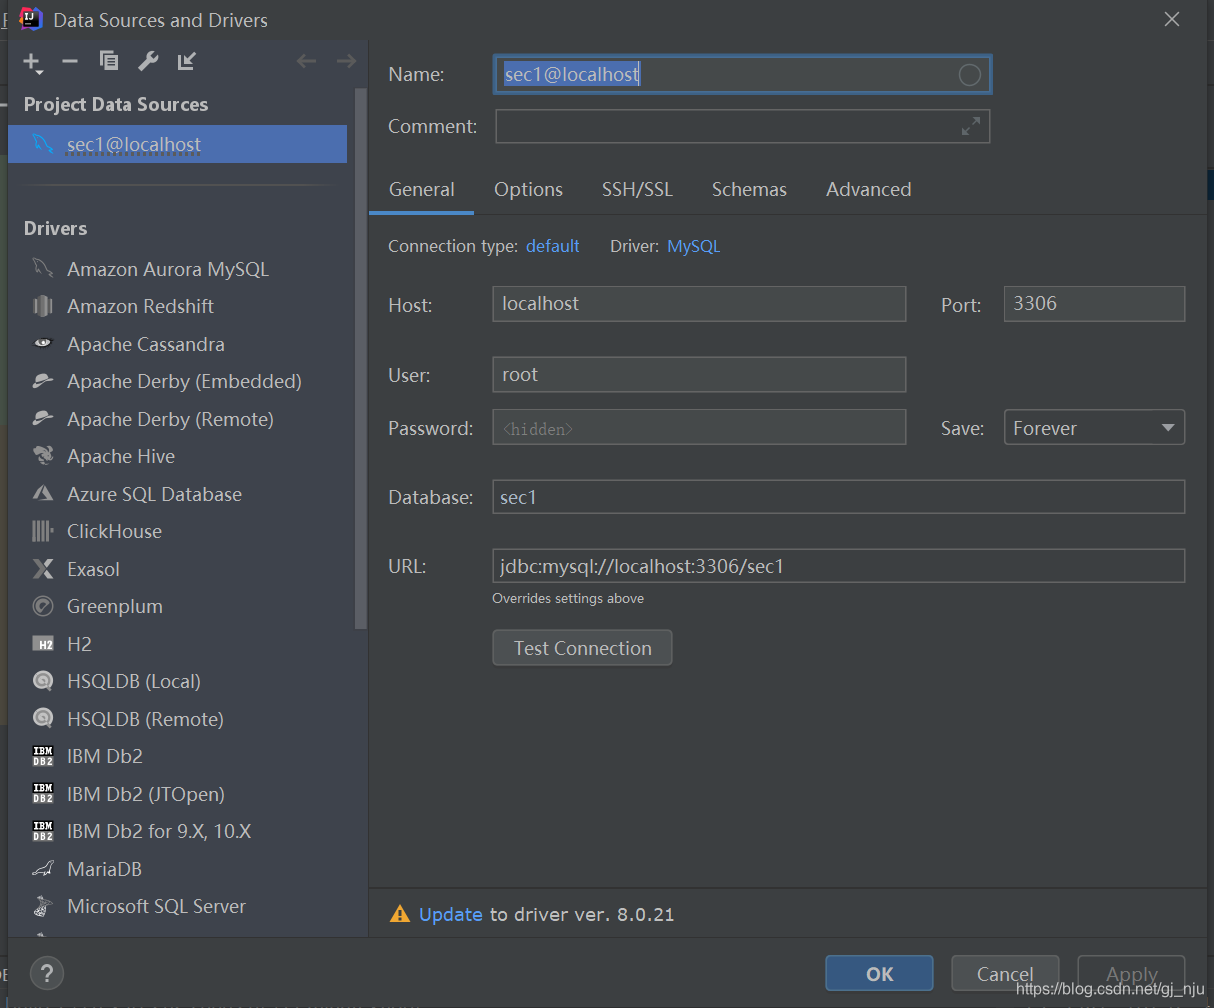1214x1008 pixels.
Task: Select the Apache Derby (Remote) hat icon
Action: click(42, 418)
